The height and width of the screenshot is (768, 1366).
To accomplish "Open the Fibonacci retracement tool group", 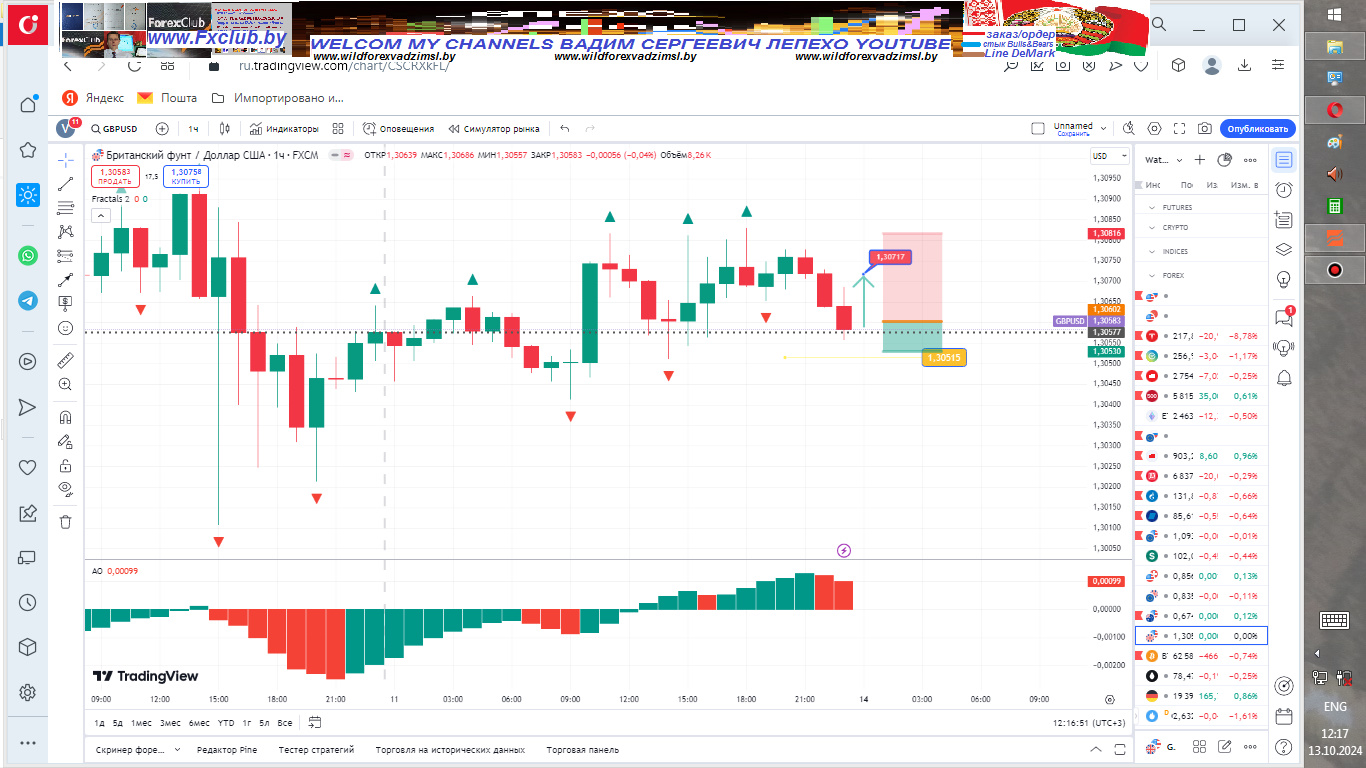I will click(x=65, y=208).
